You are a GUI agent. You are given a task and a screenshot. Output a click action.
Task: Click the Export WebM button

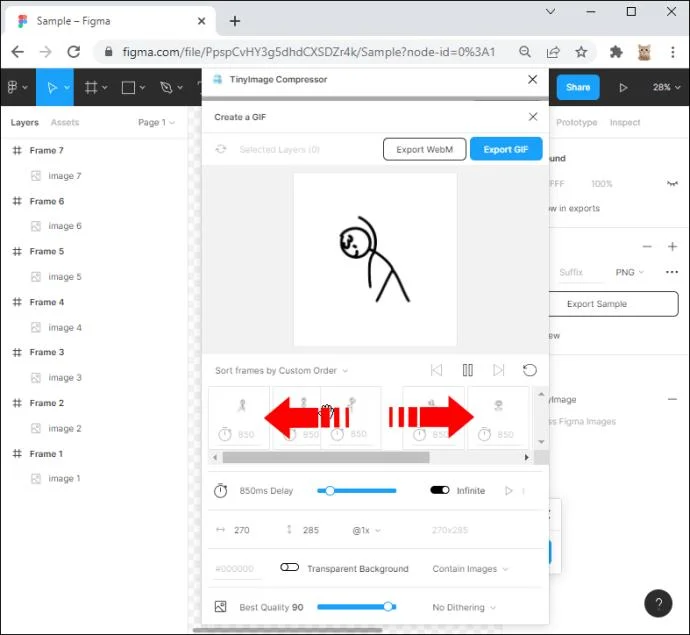424,149
